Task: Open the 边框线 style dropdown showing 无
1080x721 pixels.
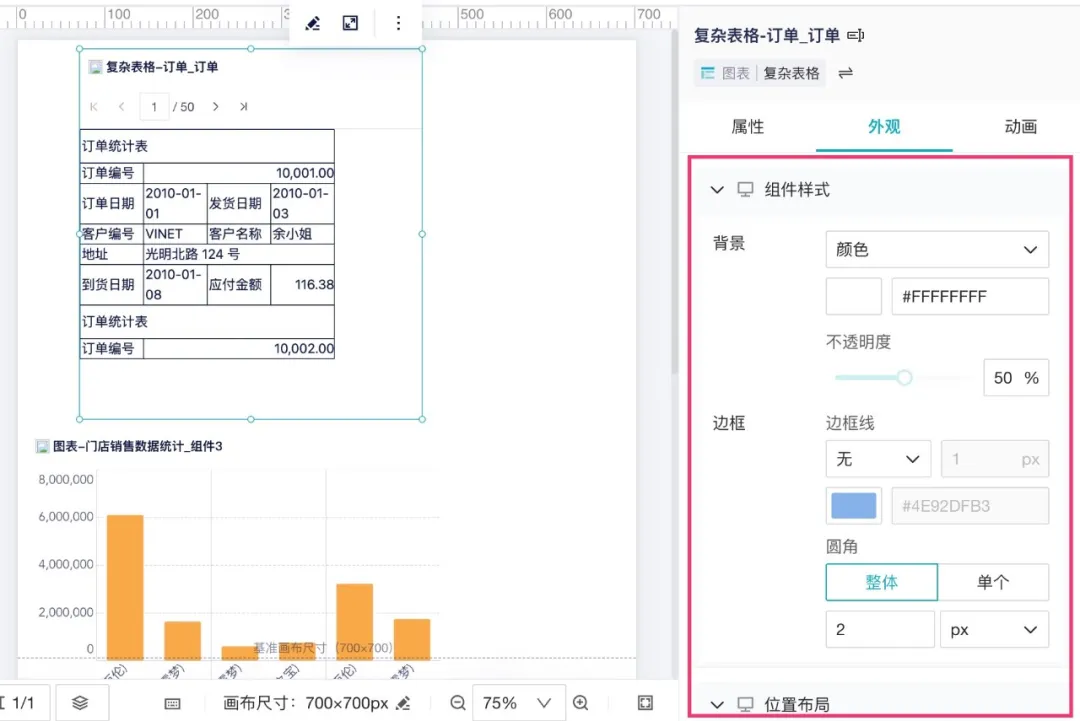Action: pos(878,459)
